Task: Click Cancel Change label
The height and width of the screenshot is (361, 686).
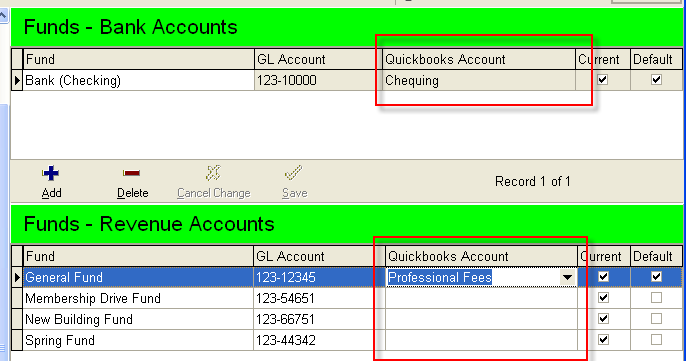Action: [x=214, y=193]
